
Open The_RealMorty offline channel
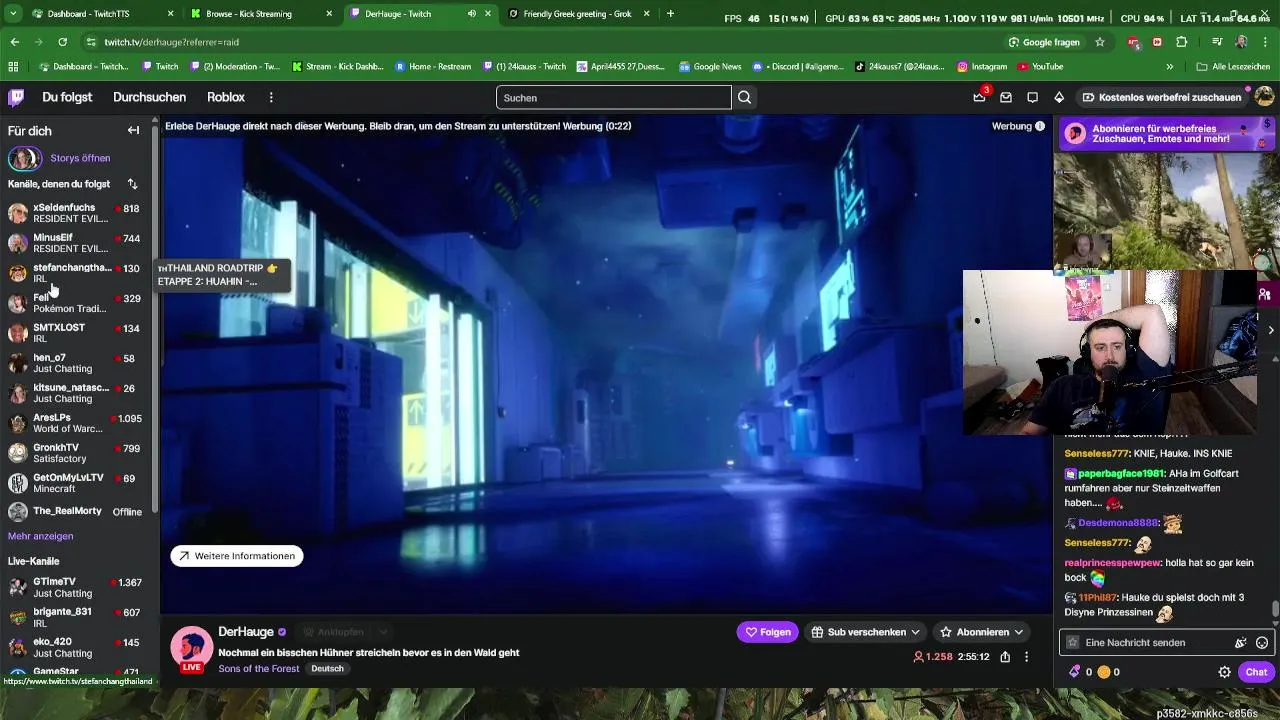(x=76, y=511)
